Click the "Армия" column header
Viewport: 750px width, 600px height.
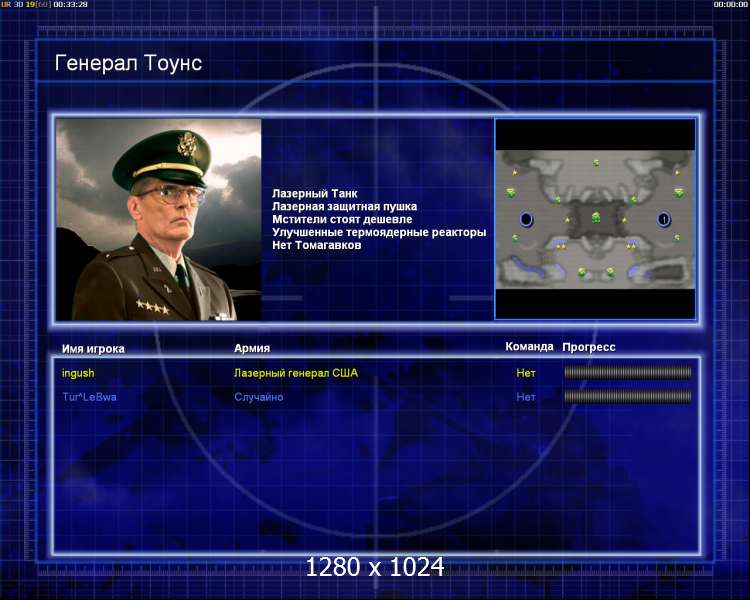click(x=252, y=348)
